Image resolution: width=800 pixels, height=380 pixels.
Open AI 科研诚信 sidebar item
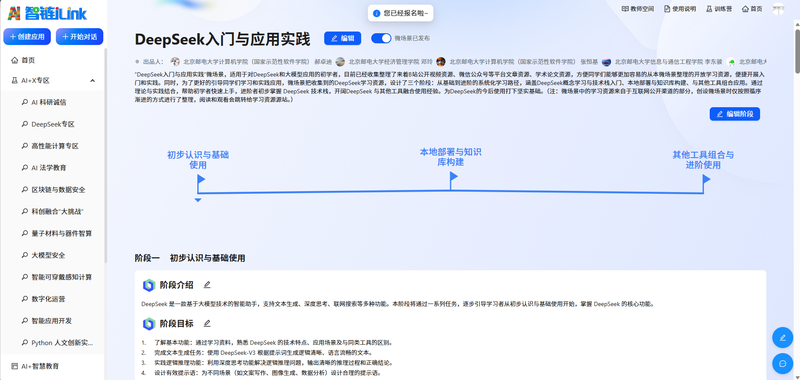(49, 103)
